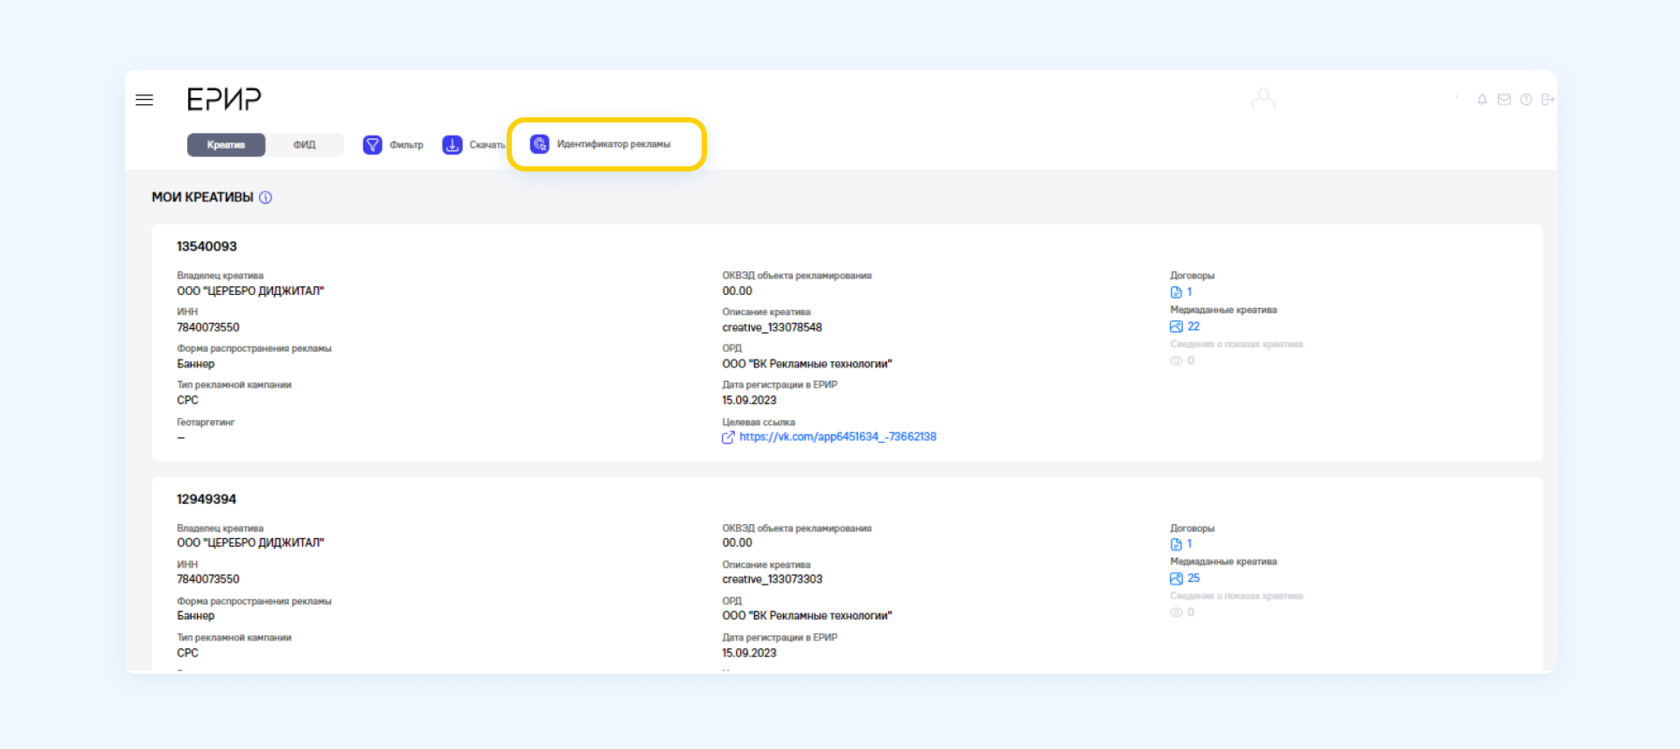Open the help question-mark icon
Image resolution: width=1680 pixels, height=749 pixels.
(1526, 99)
